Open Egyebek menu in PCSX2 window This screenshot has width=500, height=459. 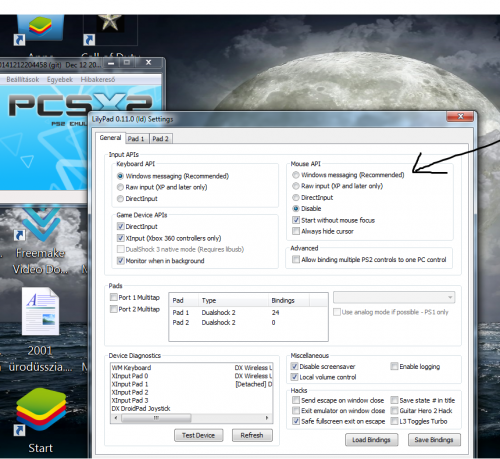(60, 79)
